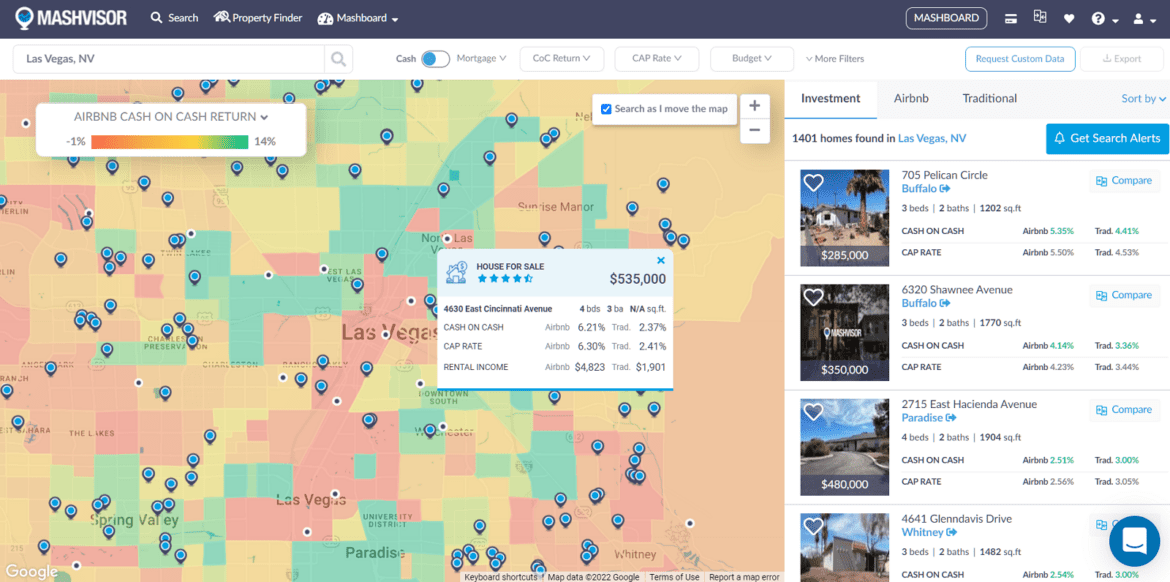
Task: Open the Mashboard menu
Action: click(357, 18)
